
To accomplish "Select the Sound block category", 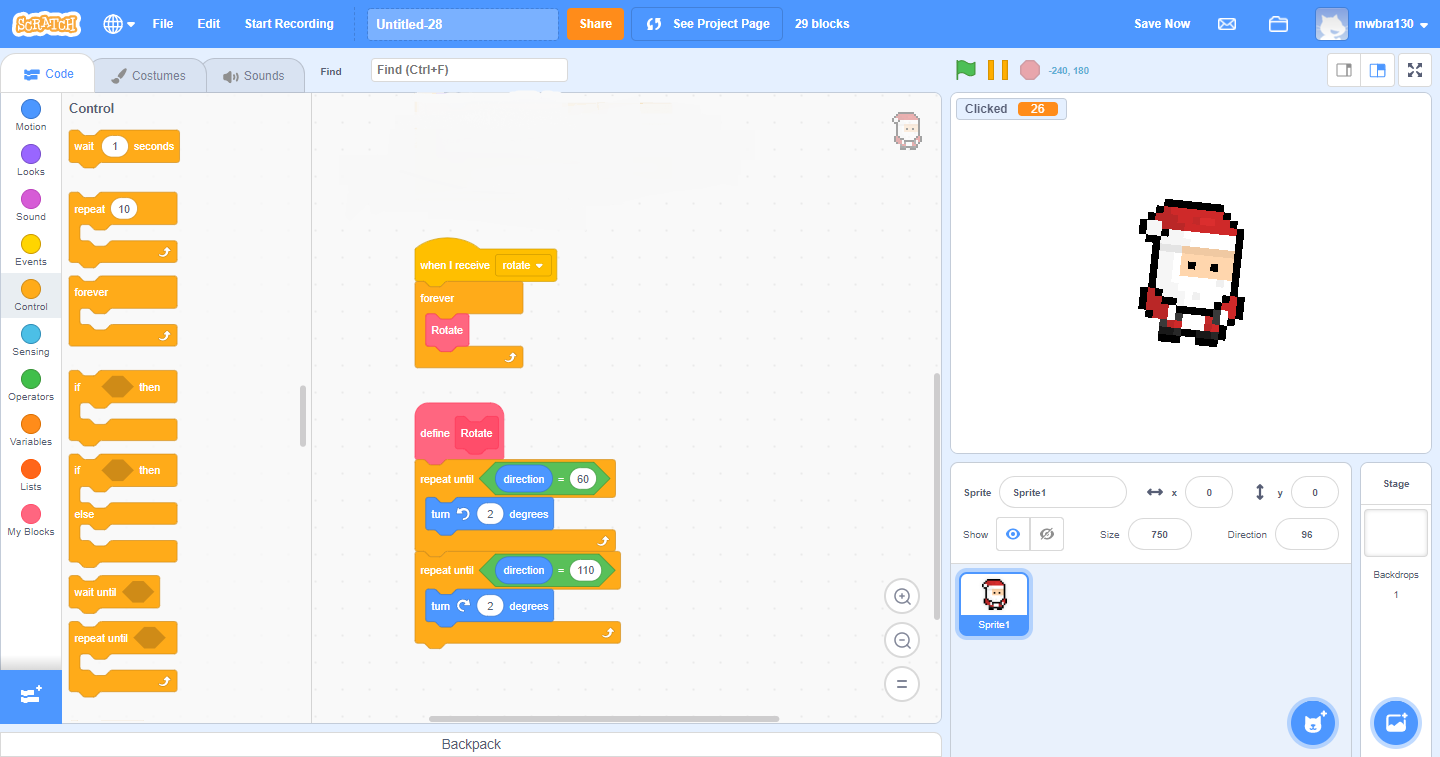I will (31, 205).
